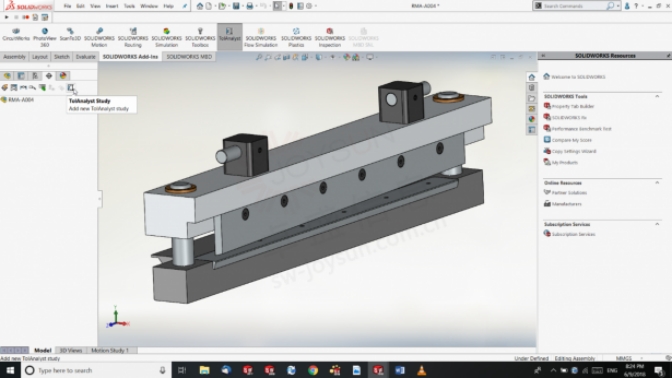Open the DimXpert Manager tab icon

[49, 76]
